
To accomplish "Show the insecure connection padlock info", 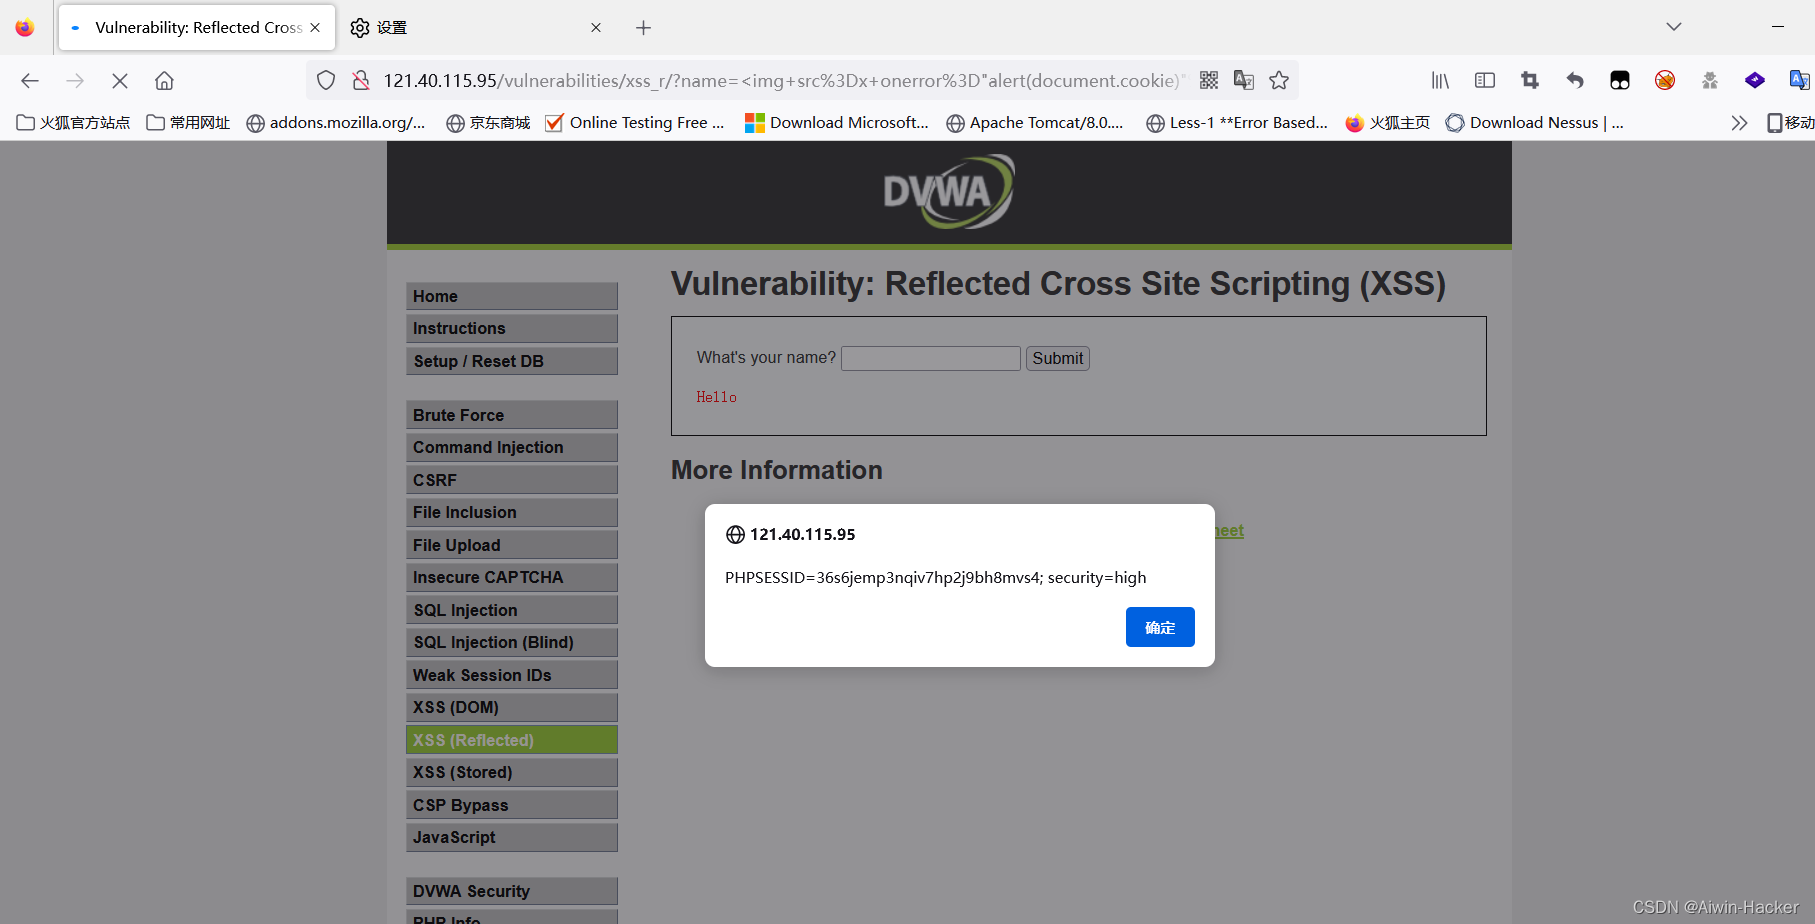I will point(361,81).
